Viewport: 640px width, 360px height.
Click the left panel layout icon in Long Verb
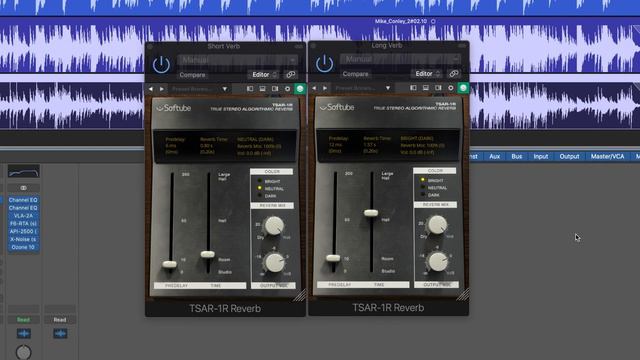pyautogui.click(x=413, y=88)
